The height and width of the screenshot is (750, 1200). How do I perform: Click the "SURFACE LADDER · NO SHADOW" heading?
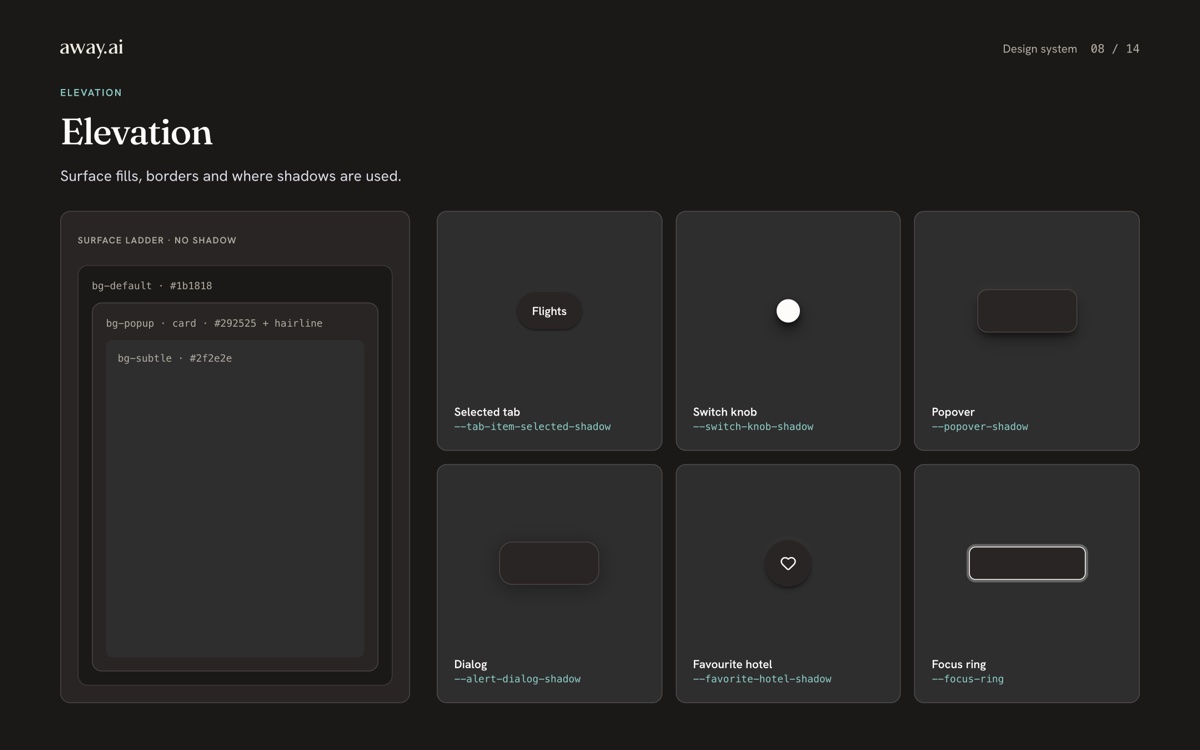(157, 241)
